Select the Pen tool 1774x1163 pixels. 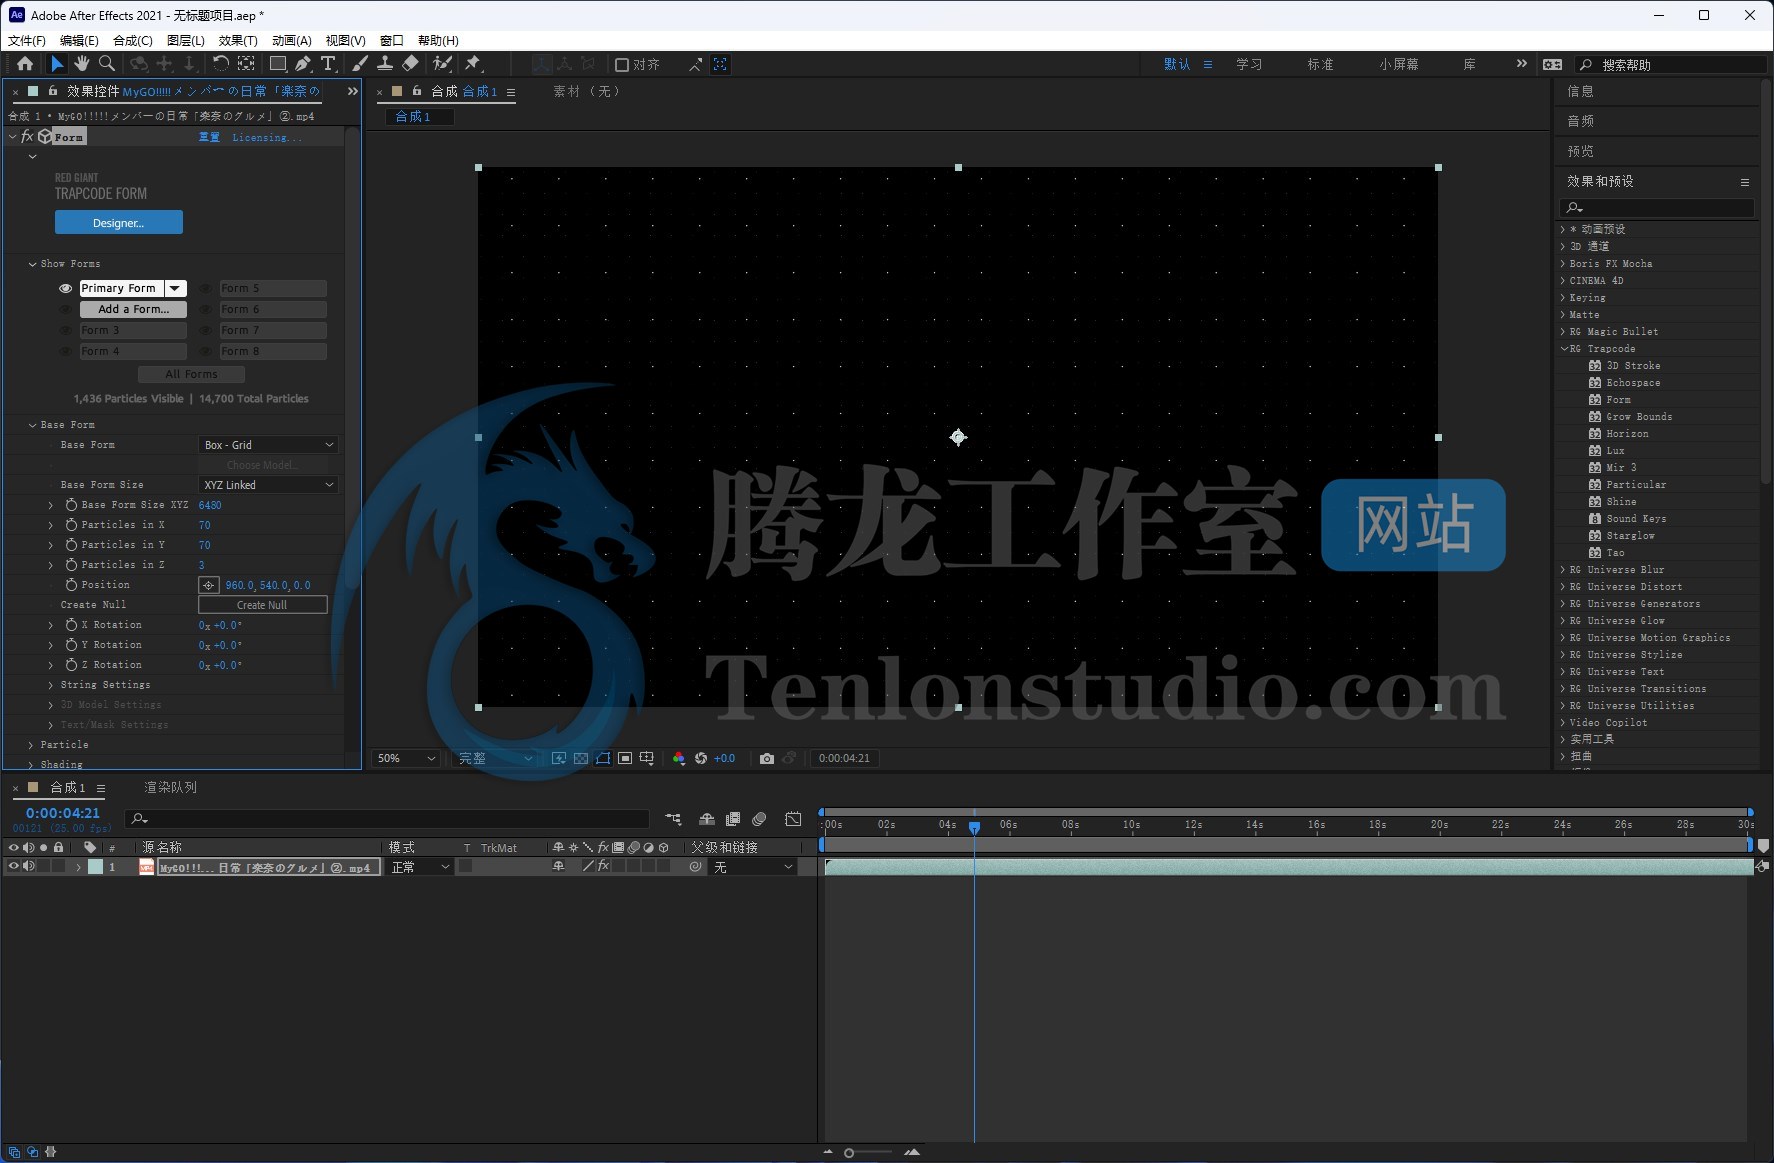click(x=303, y=64)
